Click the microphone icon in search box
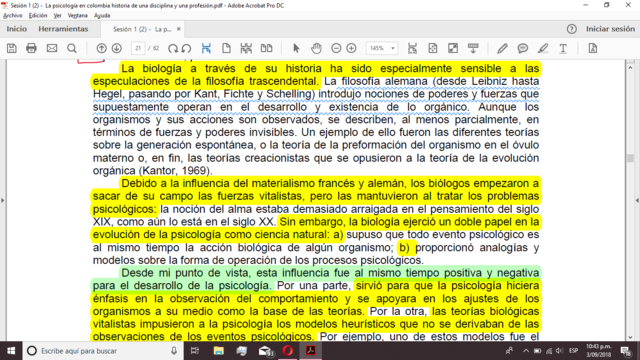 click(174, 351)
